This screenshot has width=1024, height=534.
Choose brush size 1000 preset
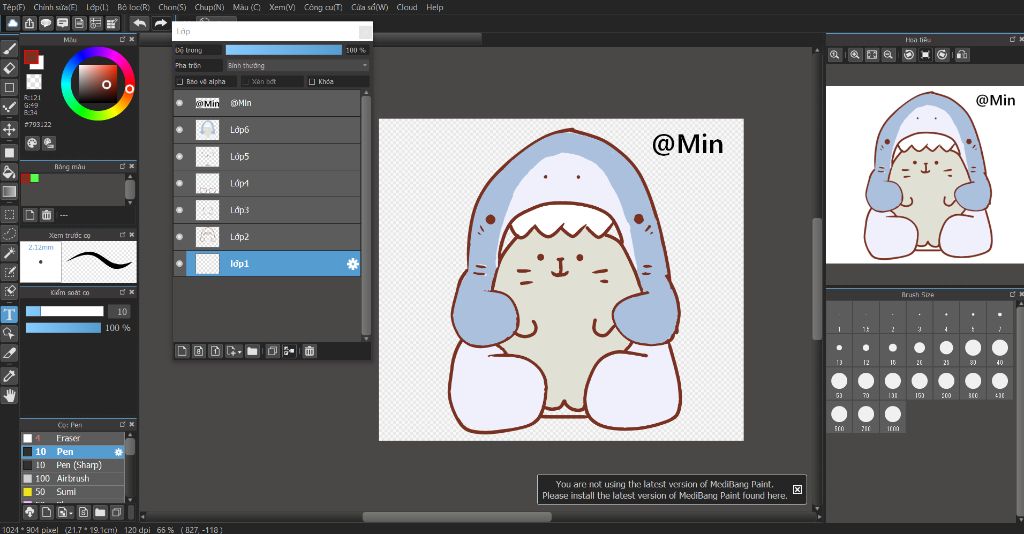(x=893, y=418)
